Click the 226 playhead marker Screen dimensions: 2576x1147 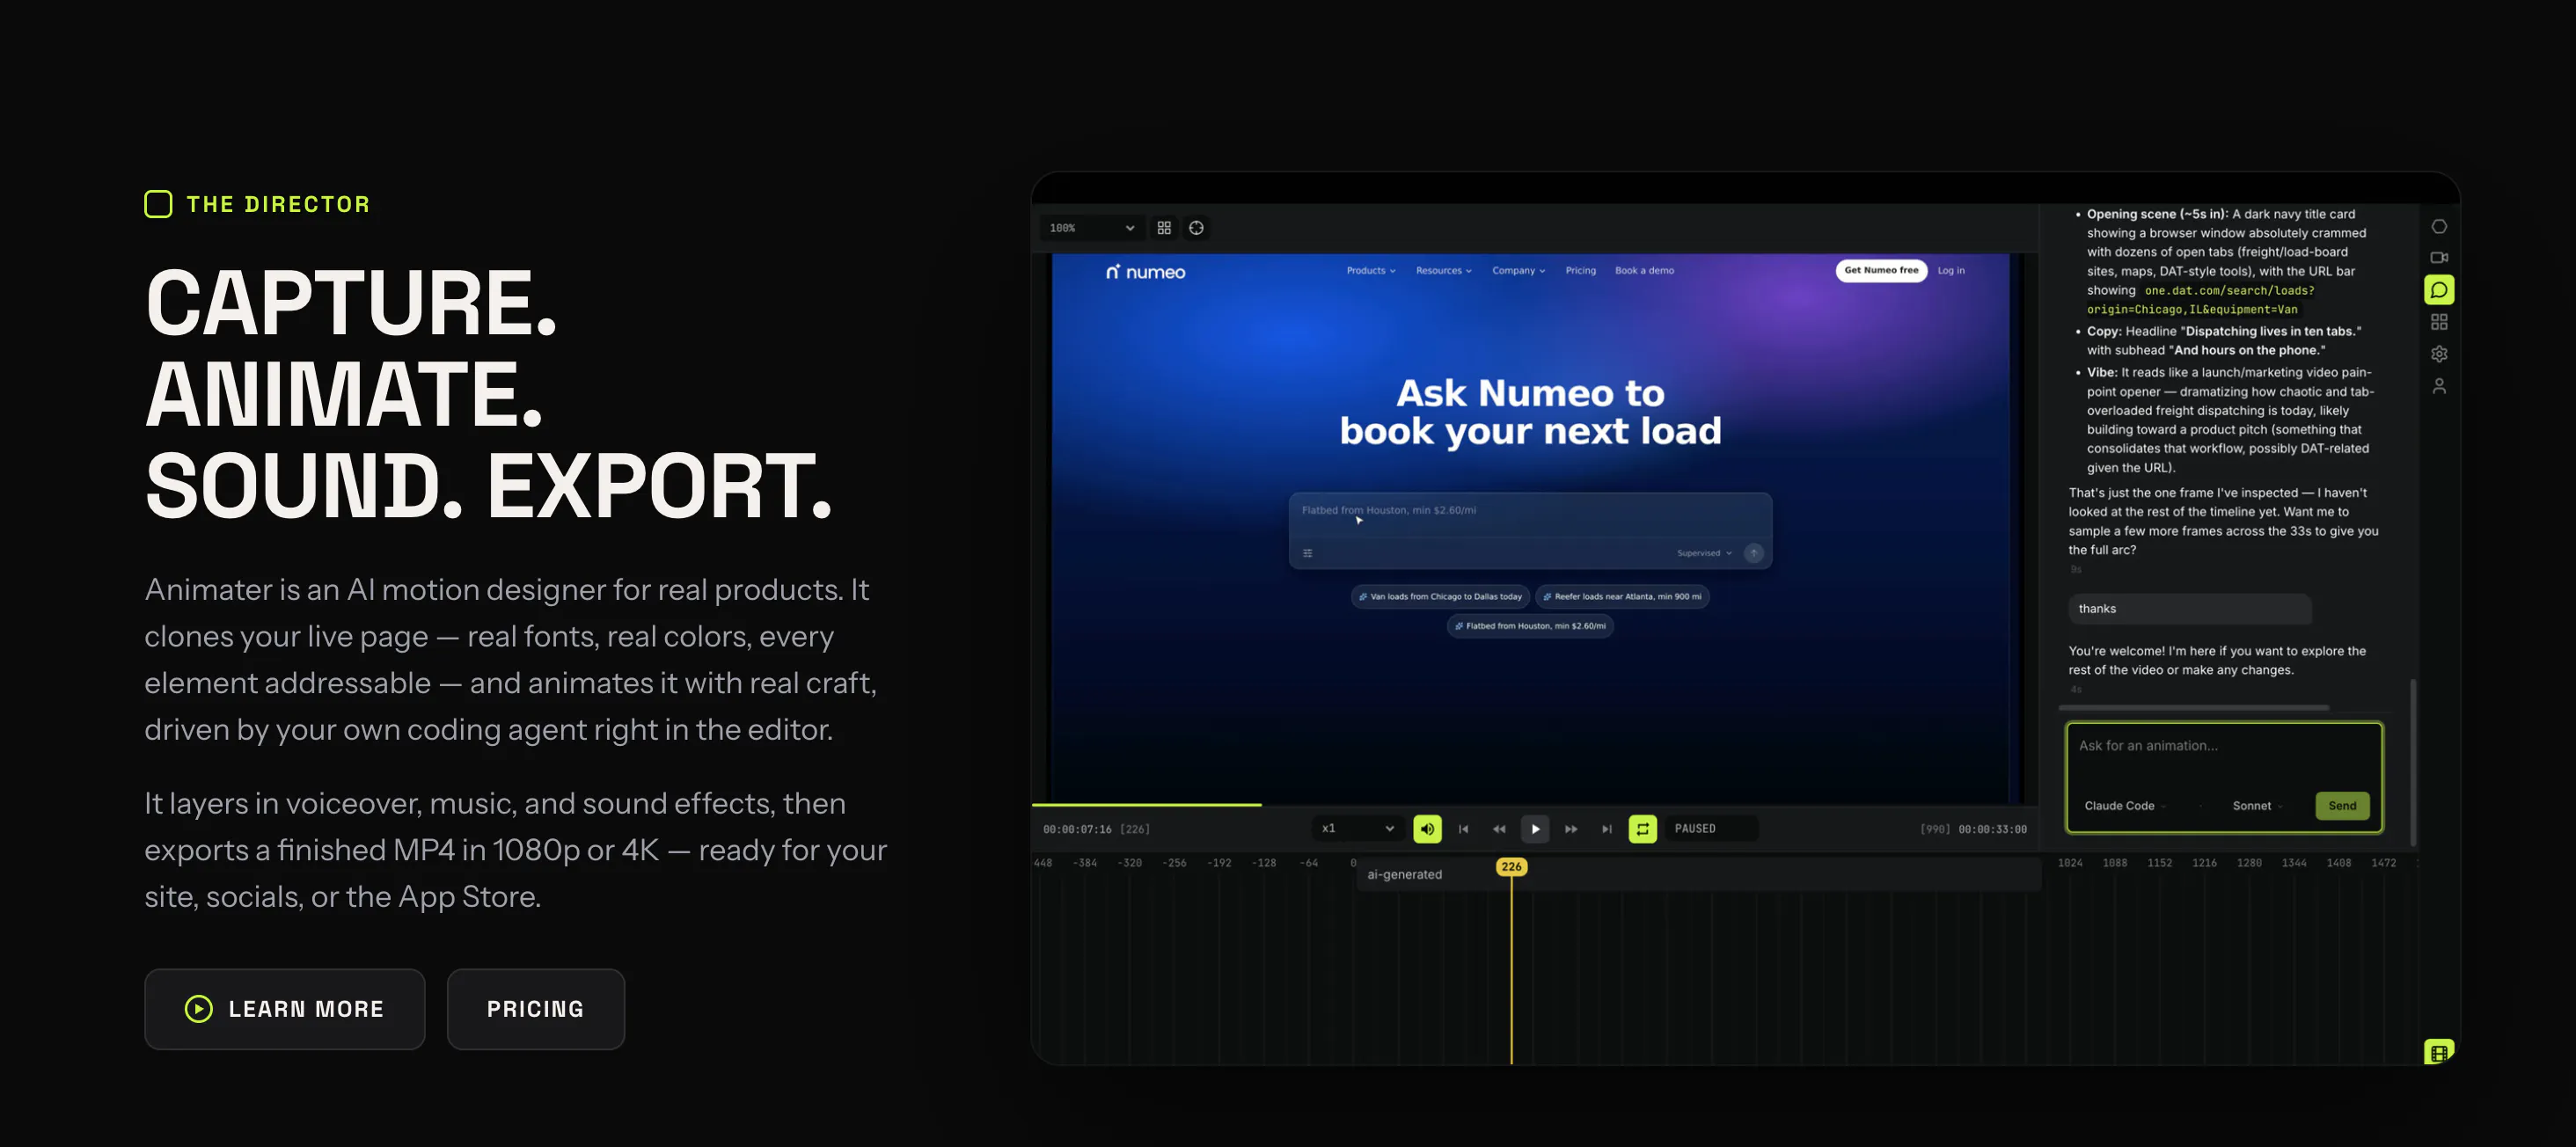(1511, 866)
